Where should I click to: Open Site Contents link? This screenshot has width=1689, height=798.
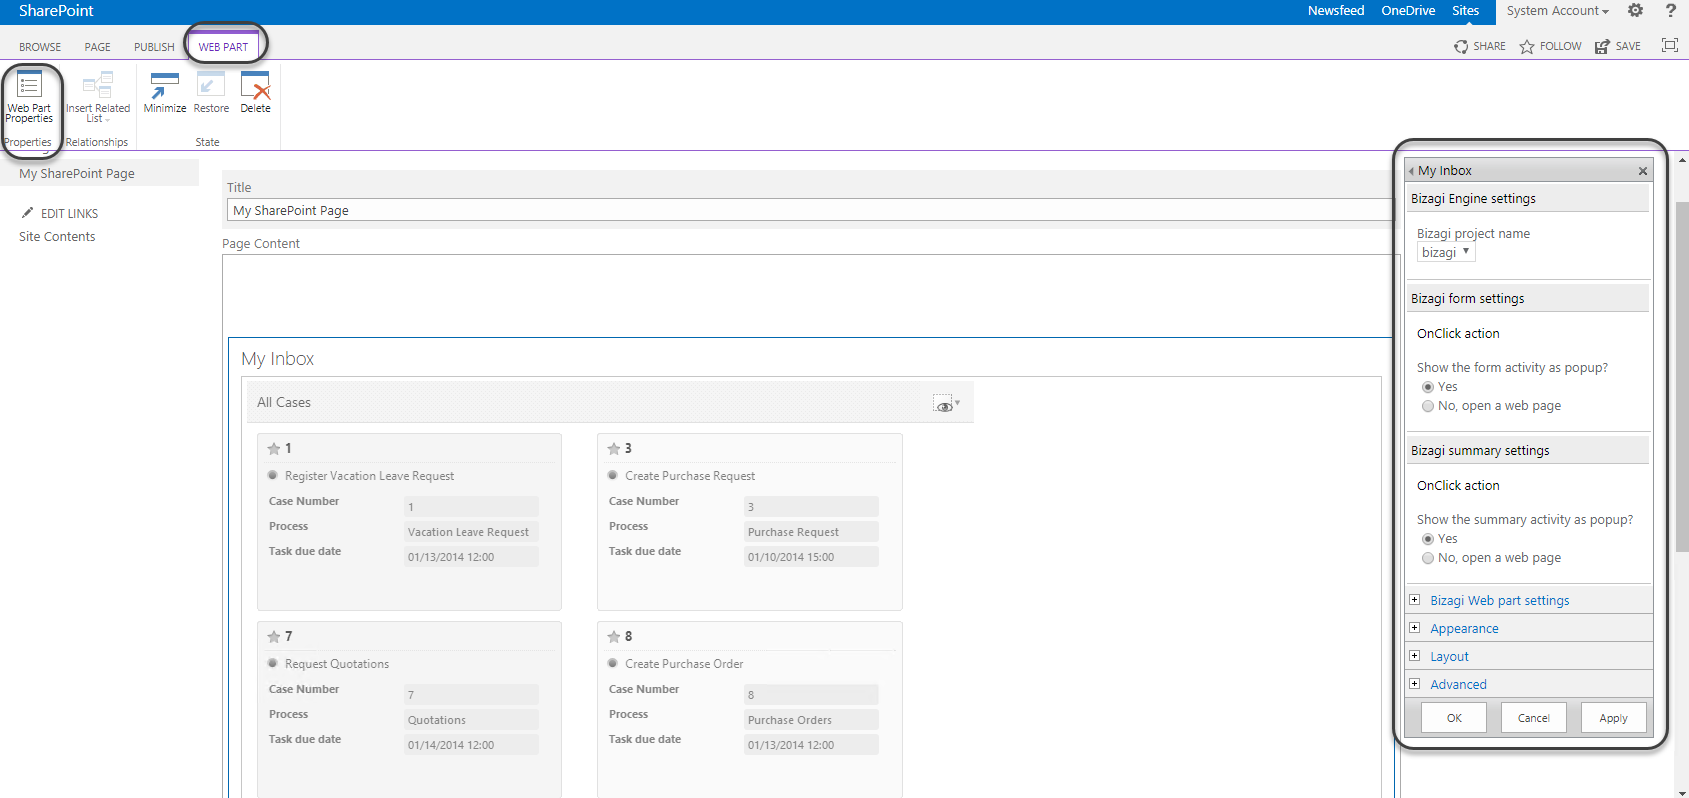[x=57, y=237]
